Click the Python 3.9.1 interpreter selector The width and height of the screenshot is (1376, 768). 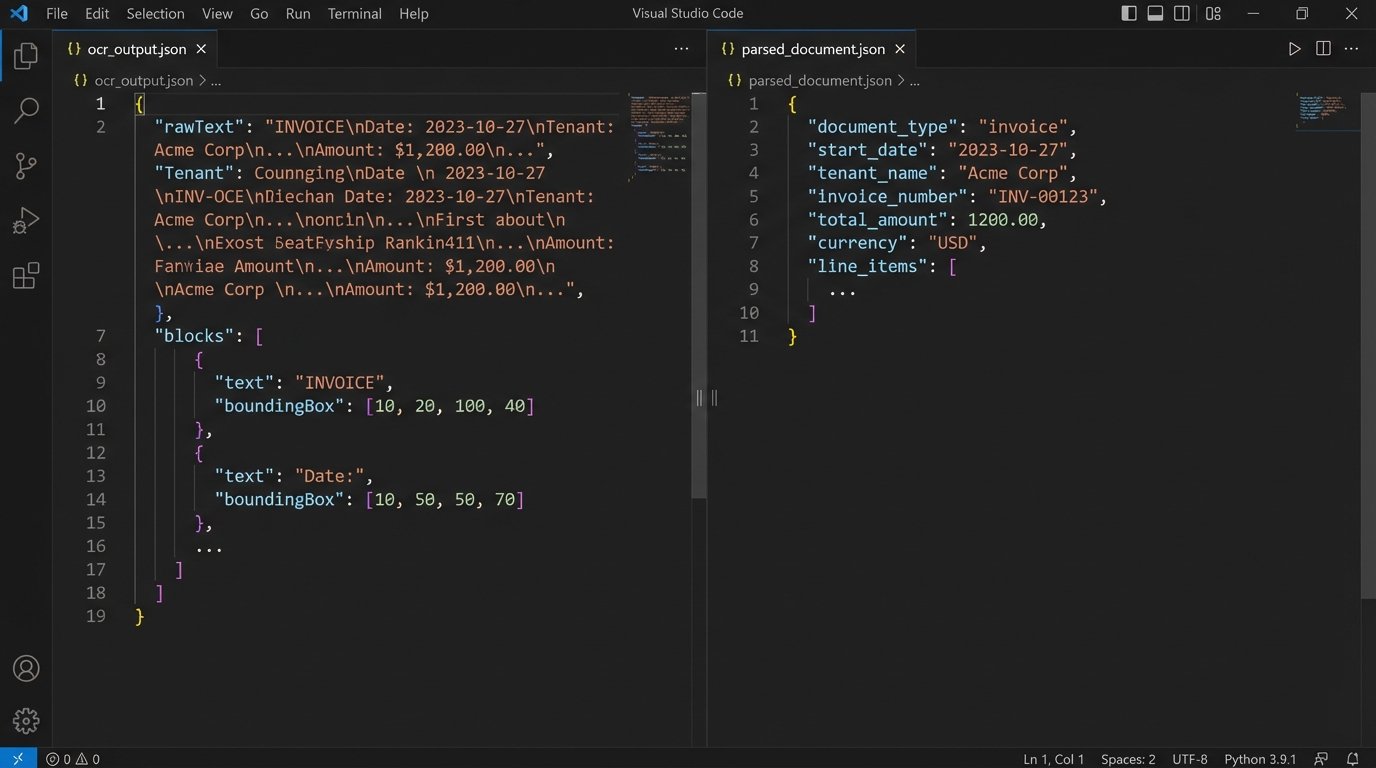[1259, 759]
